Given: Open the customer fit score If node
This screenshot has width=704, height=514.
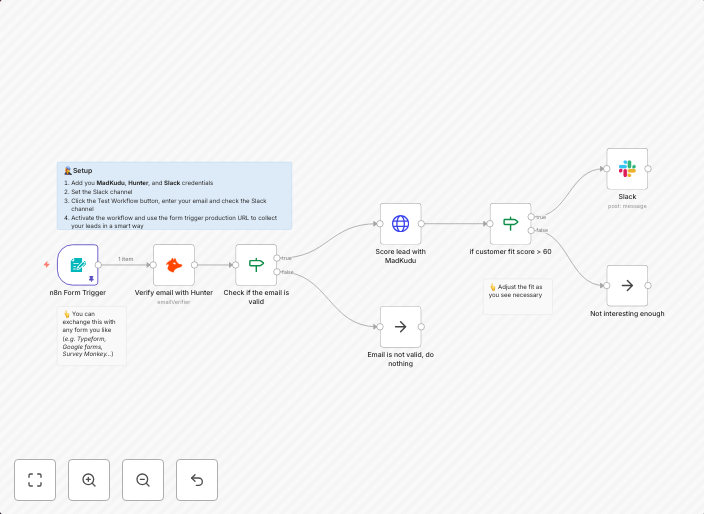Looking at the screenshot, I should [x=510, y=224].
